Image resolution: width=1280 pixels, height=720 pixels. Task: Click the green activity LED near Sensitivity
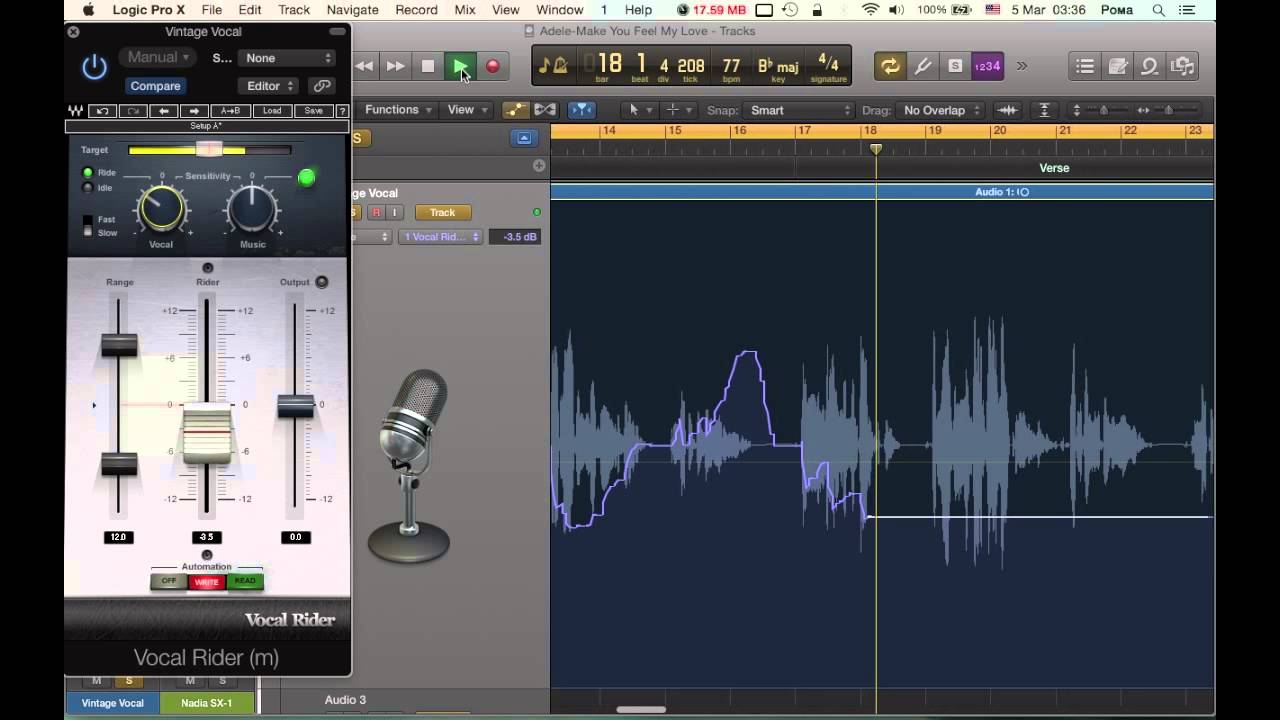click(307, 178)
